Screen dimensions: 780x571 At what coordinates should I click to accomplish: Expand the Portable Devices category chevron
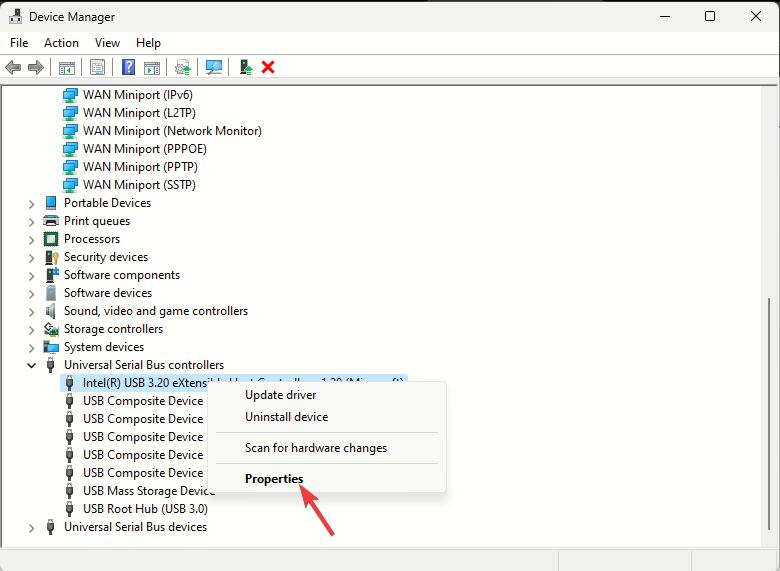(31, 203)
